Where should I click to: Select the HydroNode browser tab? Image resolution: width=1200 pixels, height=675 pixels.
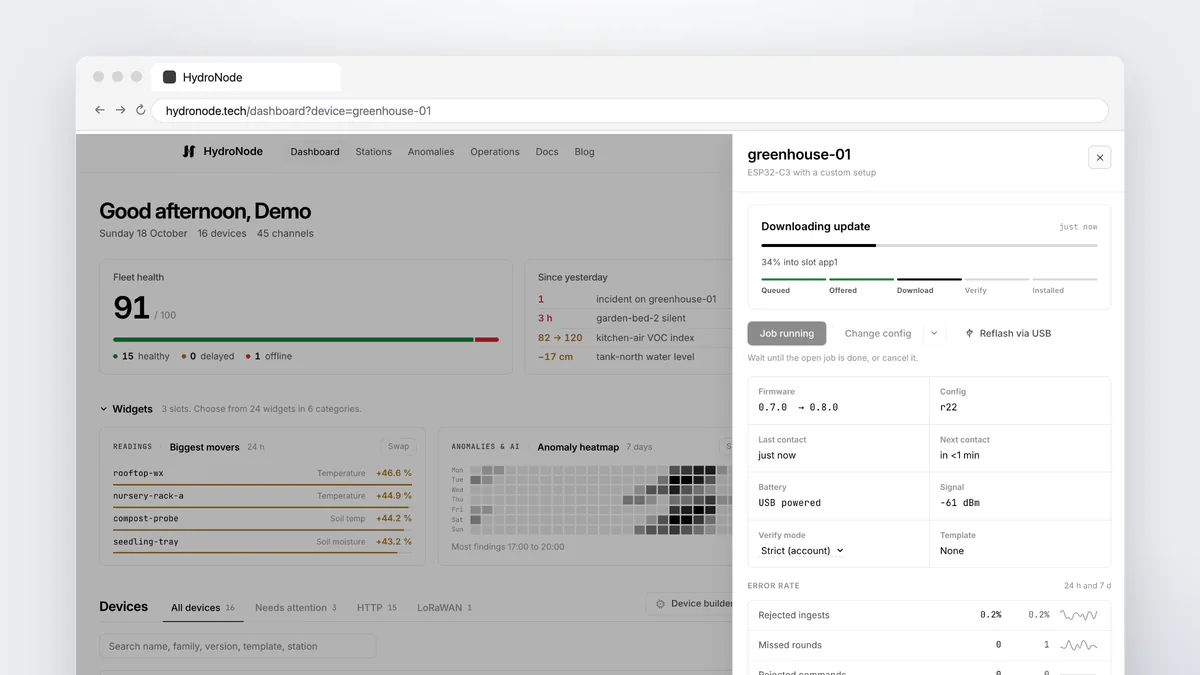coord(246,77)
